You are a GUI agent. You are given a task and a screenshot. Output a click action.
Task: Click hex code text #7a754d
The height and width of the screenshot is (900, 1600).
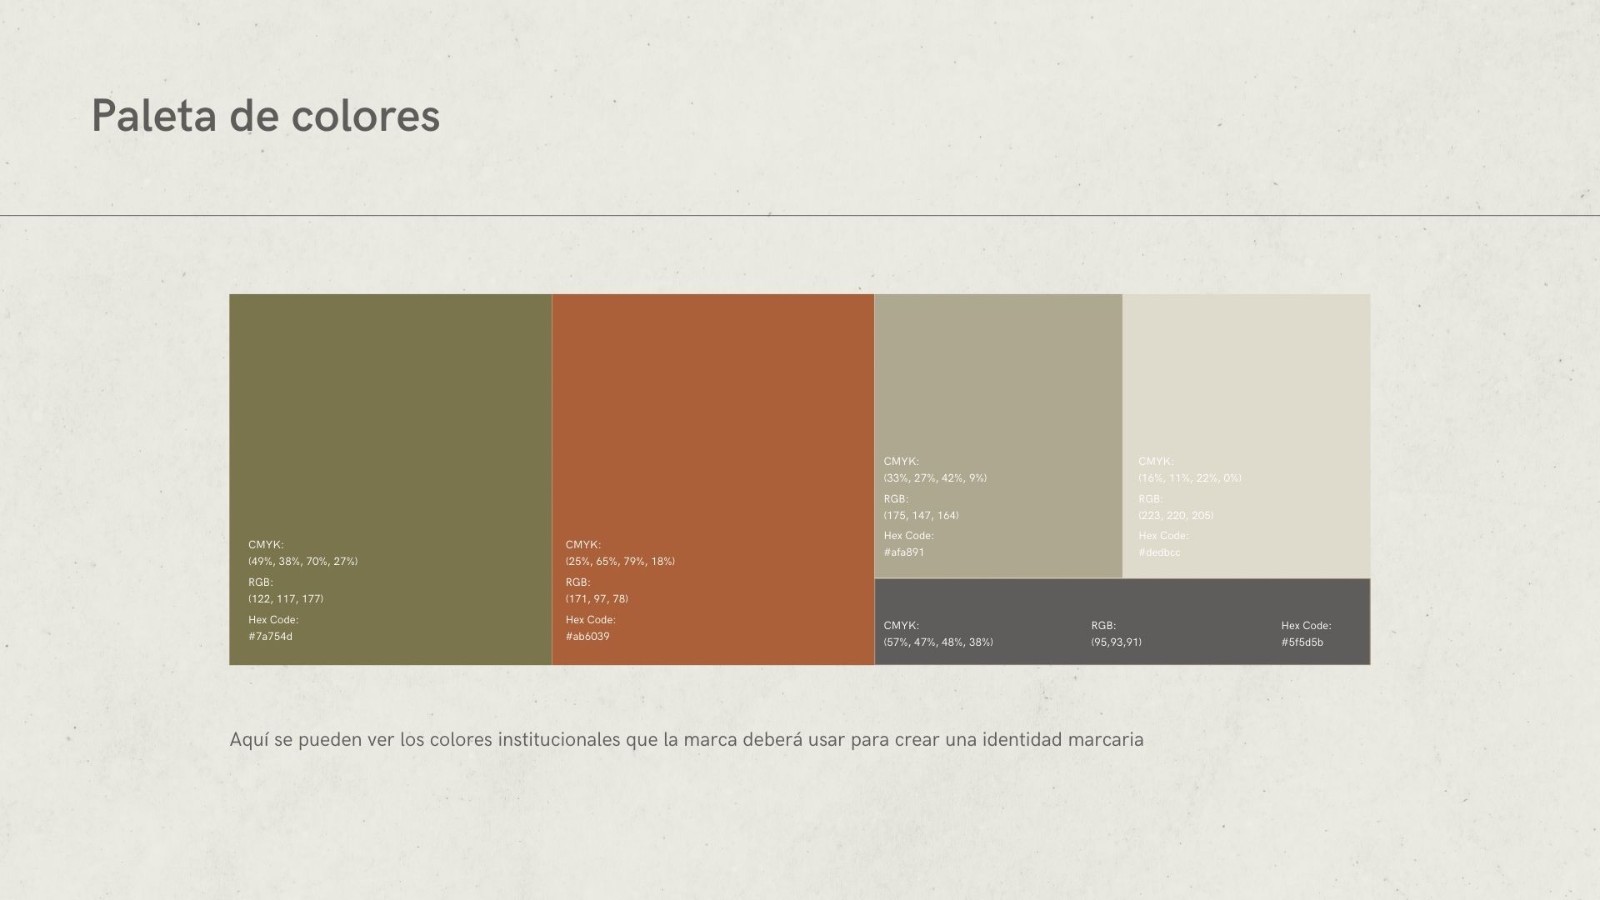tap(270, 637)
